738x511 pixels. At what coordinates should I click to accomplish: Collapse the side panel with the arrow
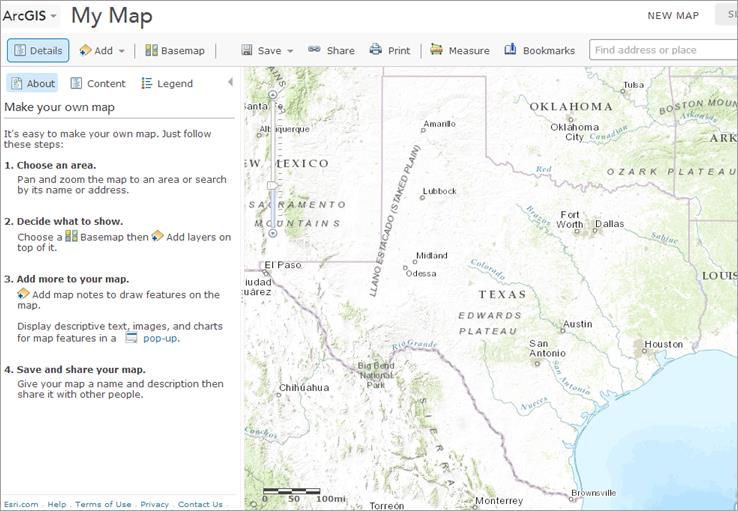click(x=230, y=82)
